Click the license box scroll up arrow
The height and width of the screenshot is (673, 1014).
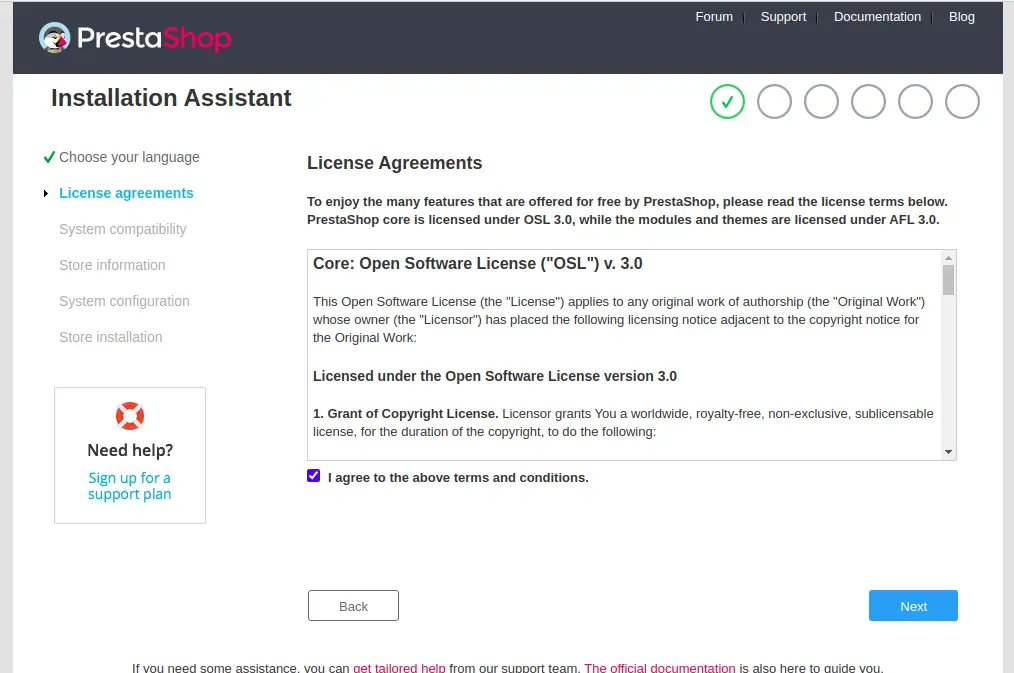948,258
